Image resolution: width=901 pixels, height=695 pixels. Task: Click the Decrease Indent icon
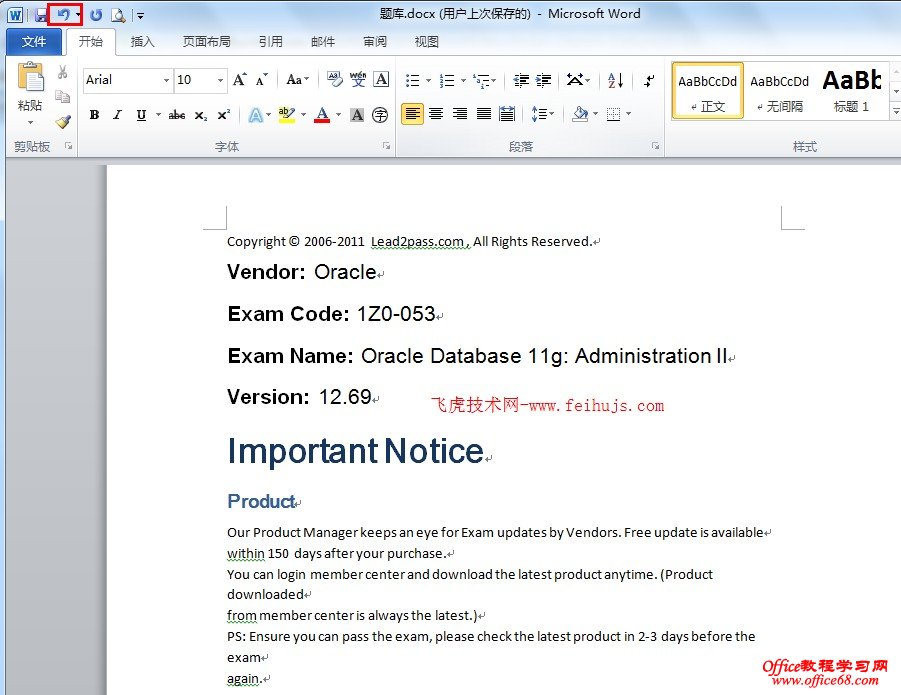[521, 80]
